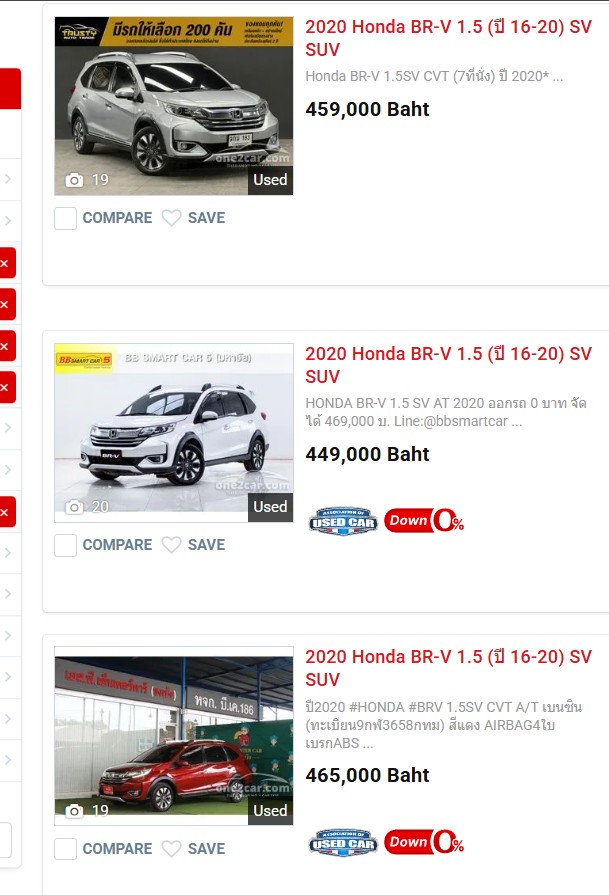Click the 449,000 Baht price
Image resolution: width=609 pixels, height=895 pixels.
pos(367,454)
